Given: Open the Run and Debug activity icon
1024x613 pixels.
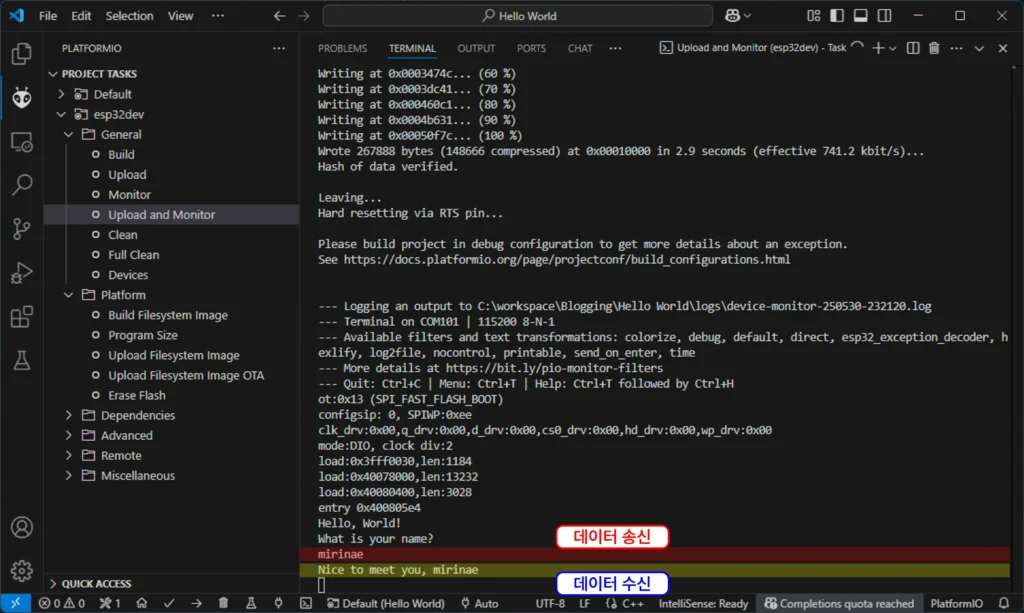Looking at the screenshot, I should coord(22,273).
